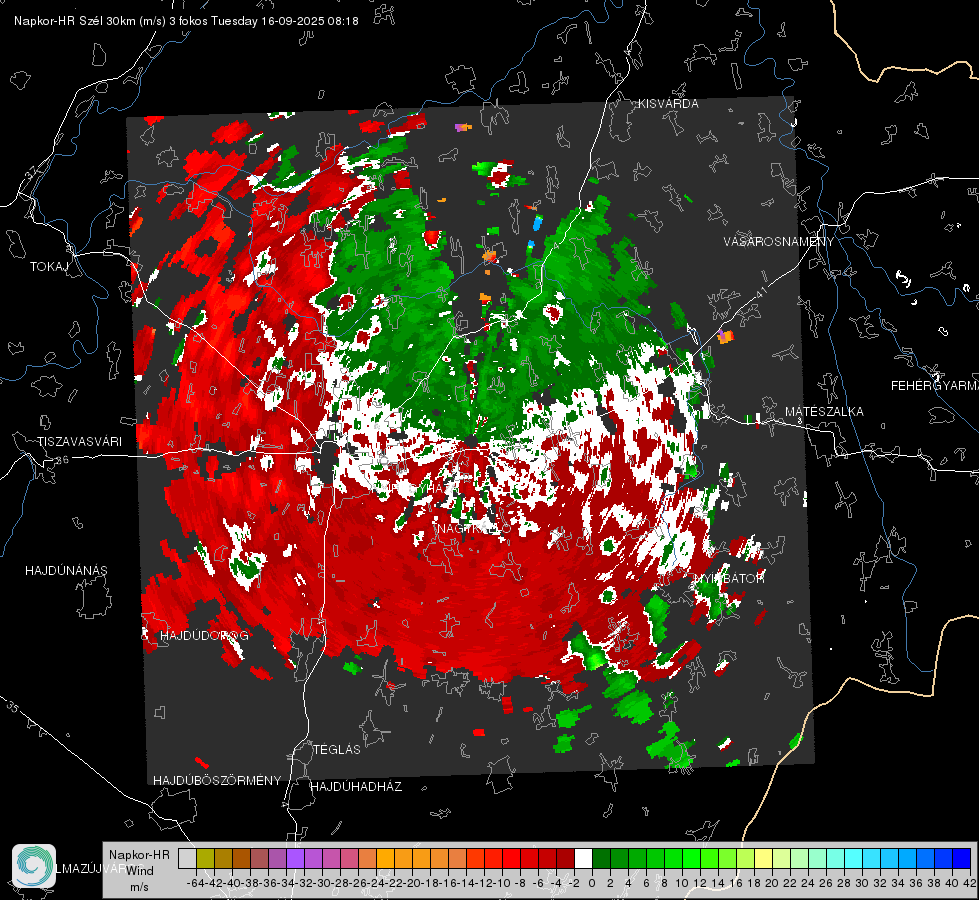Click road number 36 near Tiszavasvári
This screenshot has height=900, width=979.
coord(62,460)
